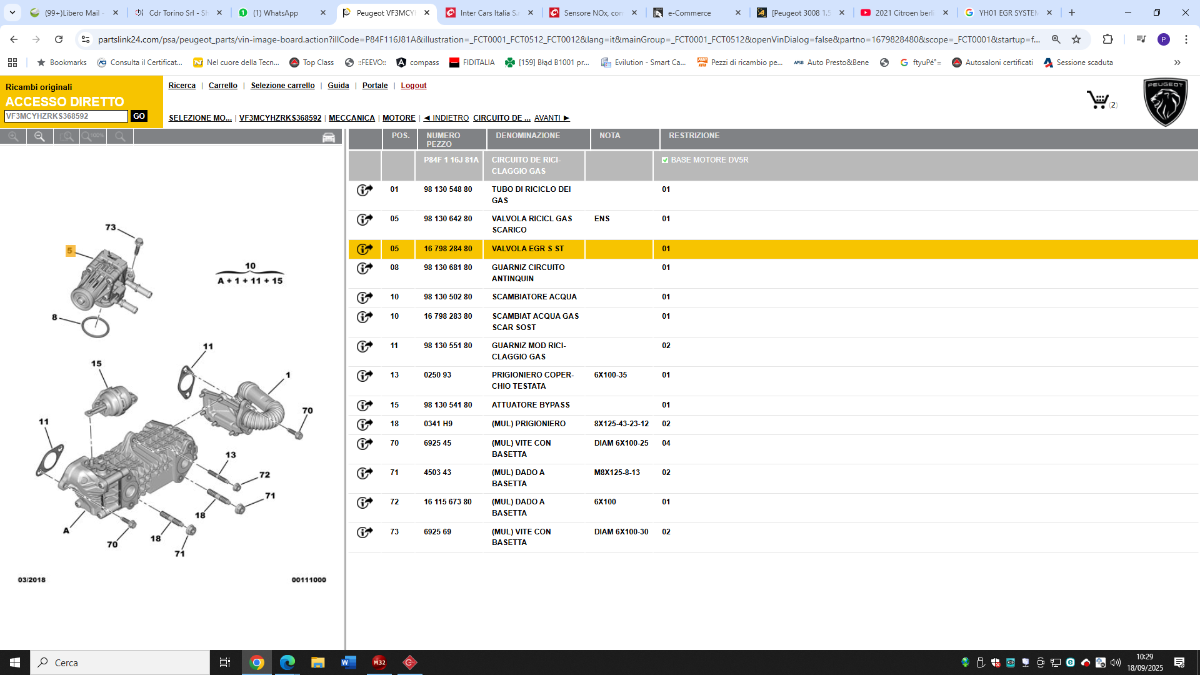Click the Windows Cerca search box
This screenshot has height=675, width=1200.
120,662
